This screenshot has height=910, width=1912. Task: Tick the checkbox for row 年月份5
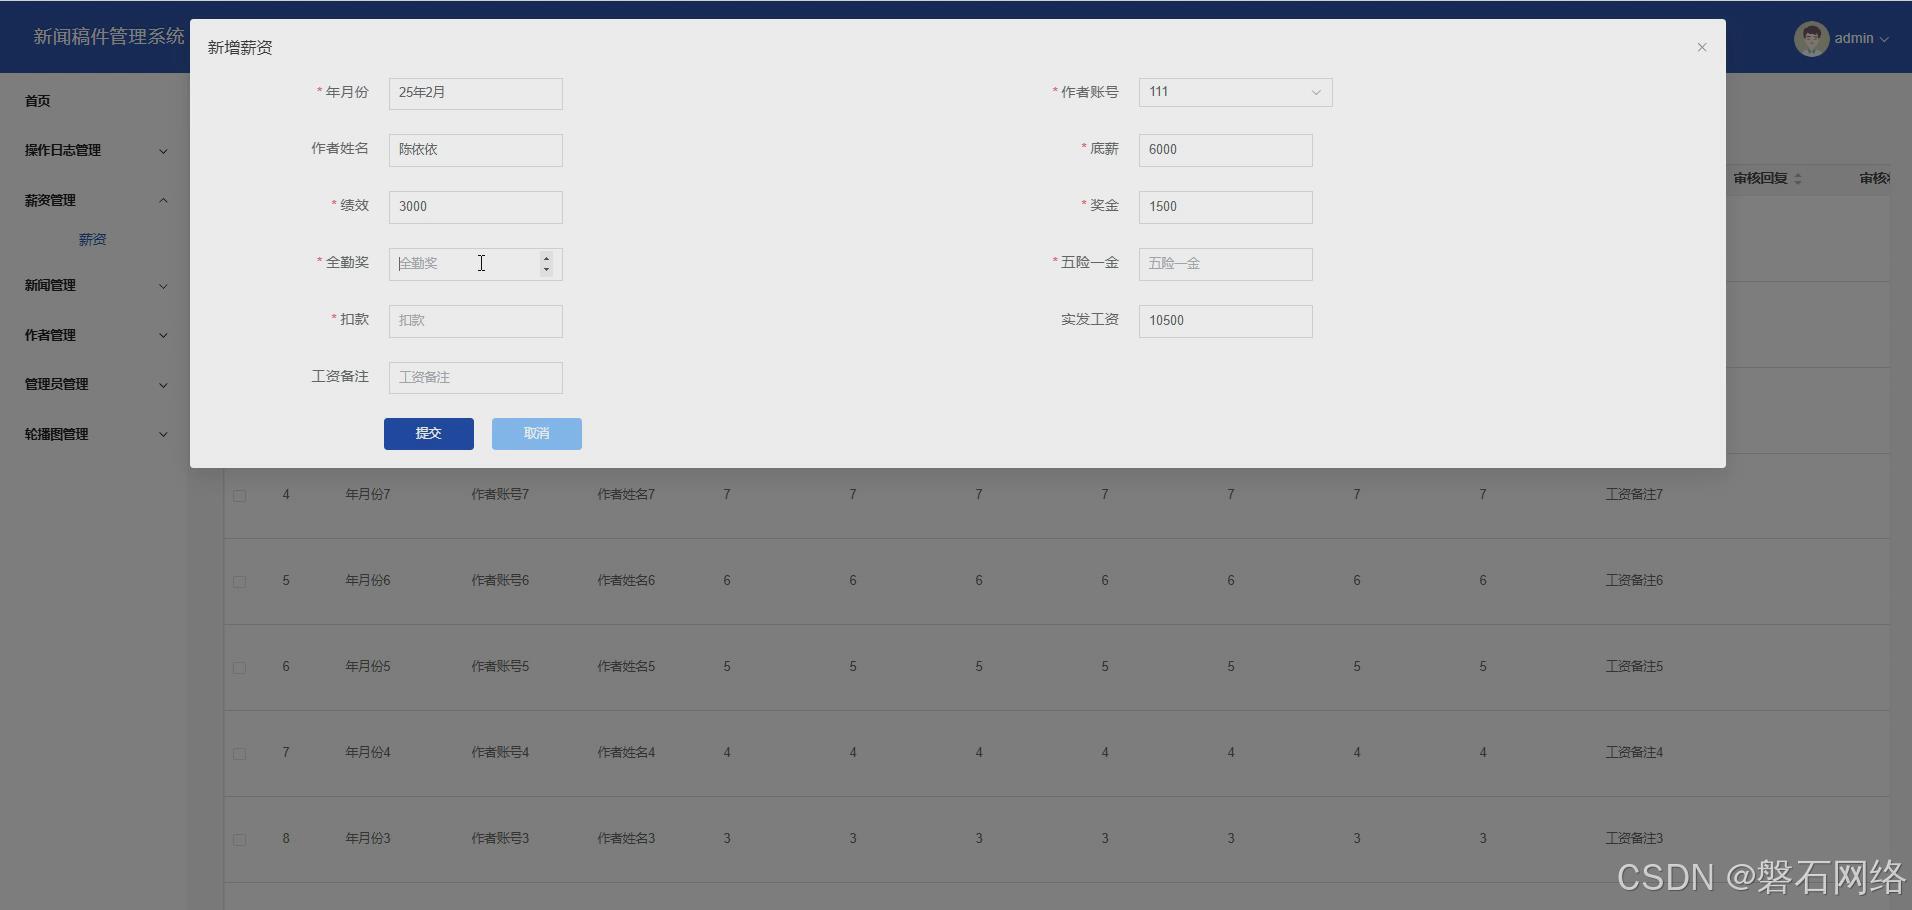tap(239, 668)
